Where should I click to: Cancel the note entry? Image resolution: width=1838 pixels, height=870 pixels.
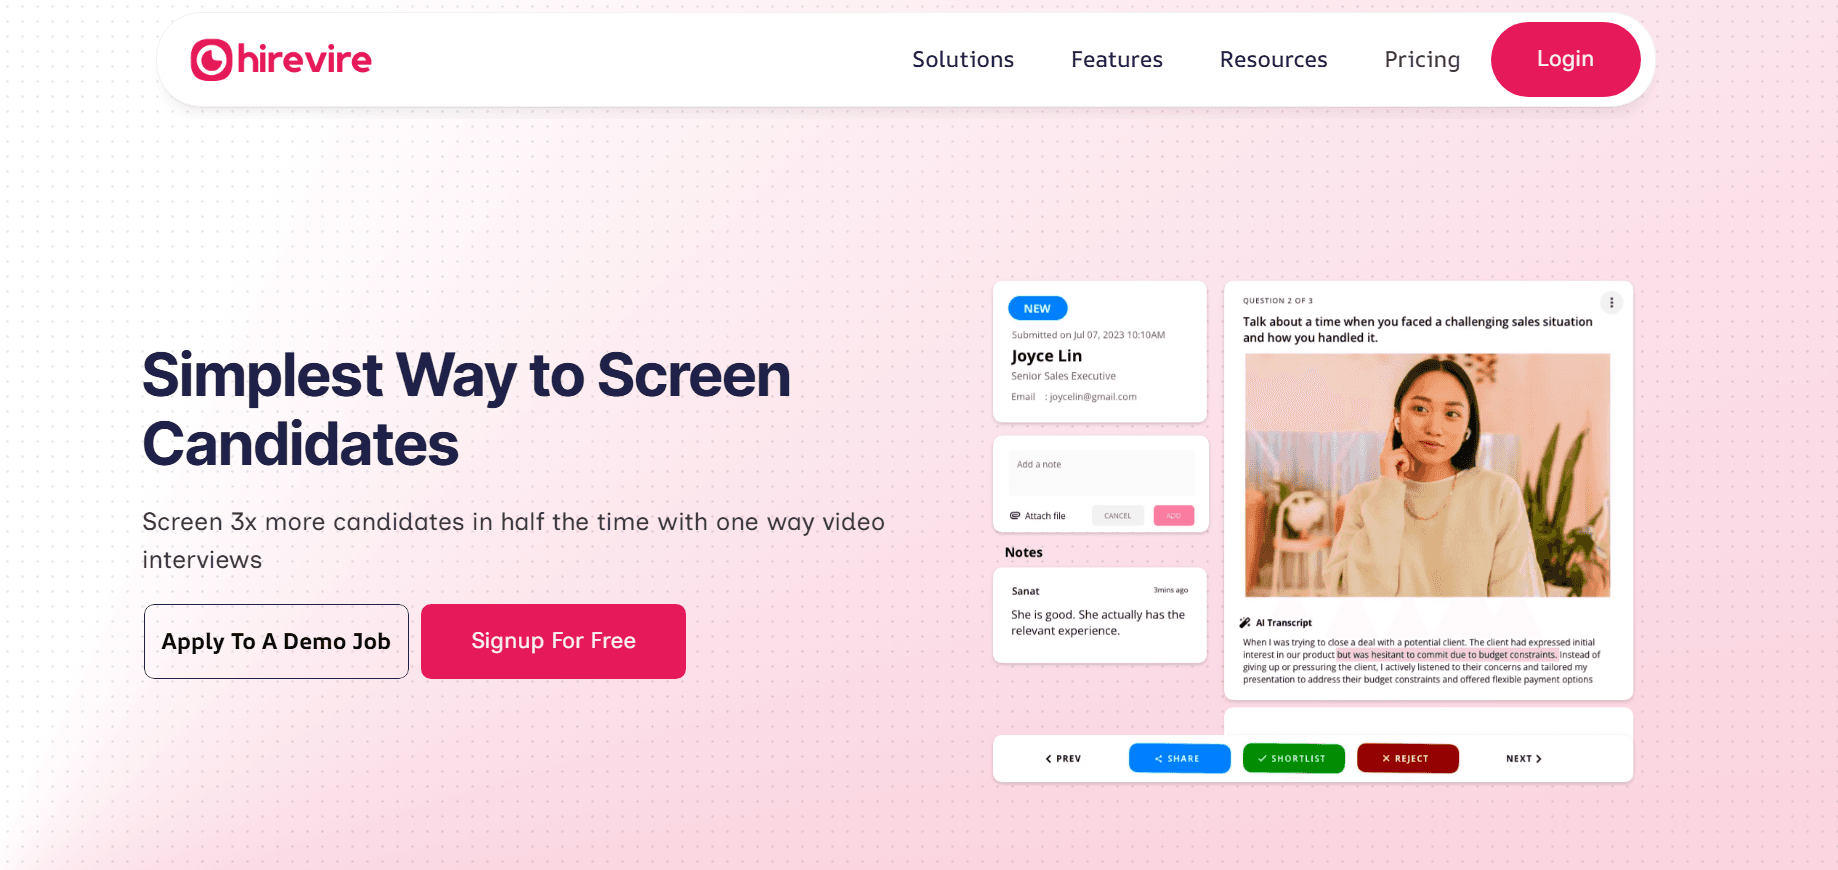pyautogui.click(x=1118, y=516)
